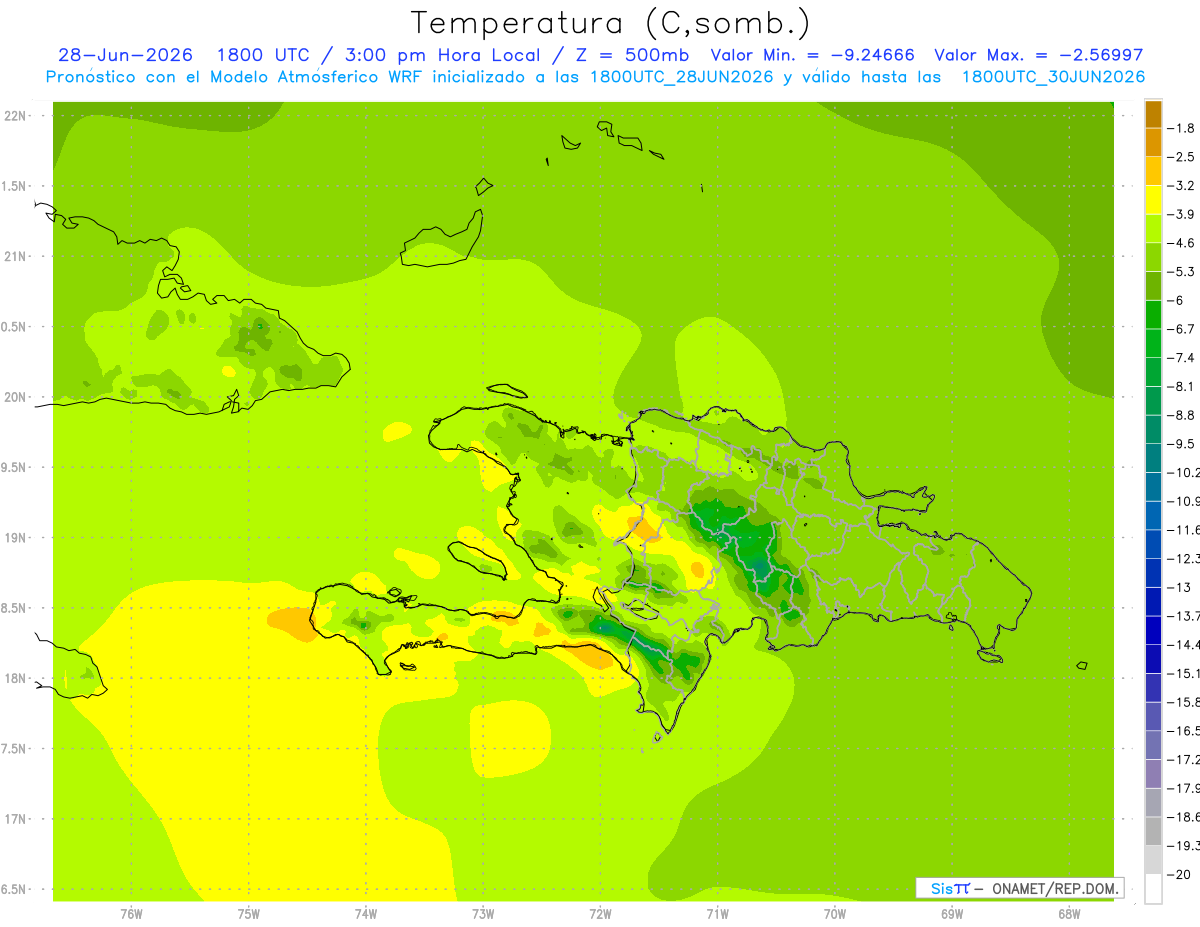Click the "-3.9" legend label
Image resolution: width=1200 pixels, height=927 pixels.
pyautogui.click(x=1183, y=214)
